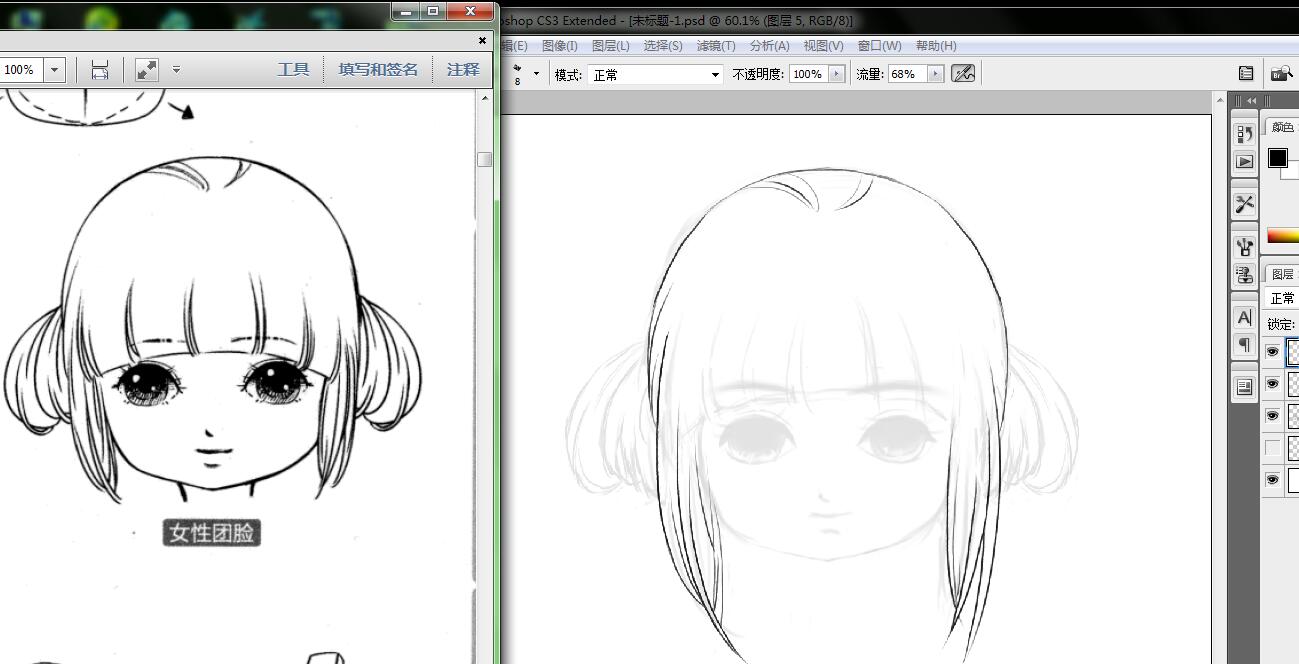Toggle visibility of the bottom layer
This screenshot has width=1299, height=664.
click(1272, 480)
